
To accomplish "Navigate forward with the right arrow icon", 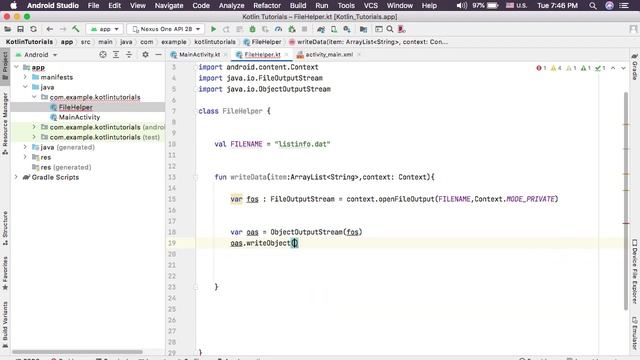I will coord(63,29).
